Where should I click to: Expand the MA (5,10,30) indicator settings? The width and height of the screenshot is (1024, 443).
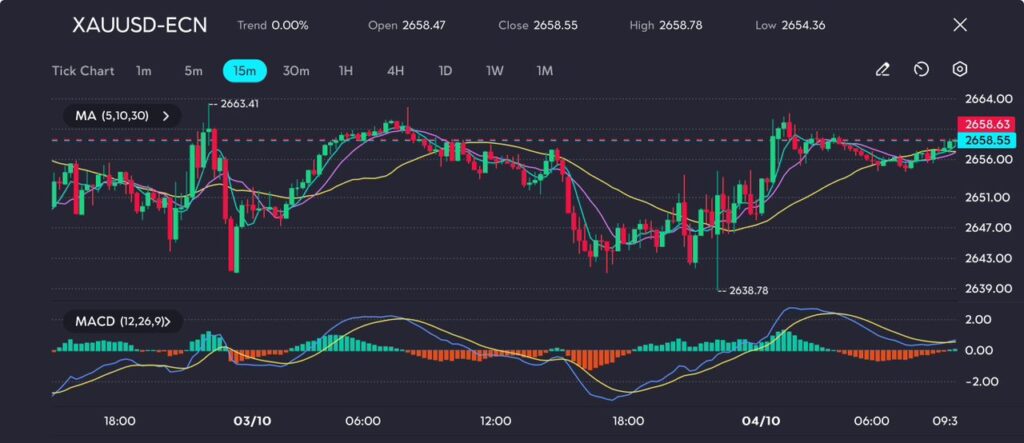click(x=122, y=116)
